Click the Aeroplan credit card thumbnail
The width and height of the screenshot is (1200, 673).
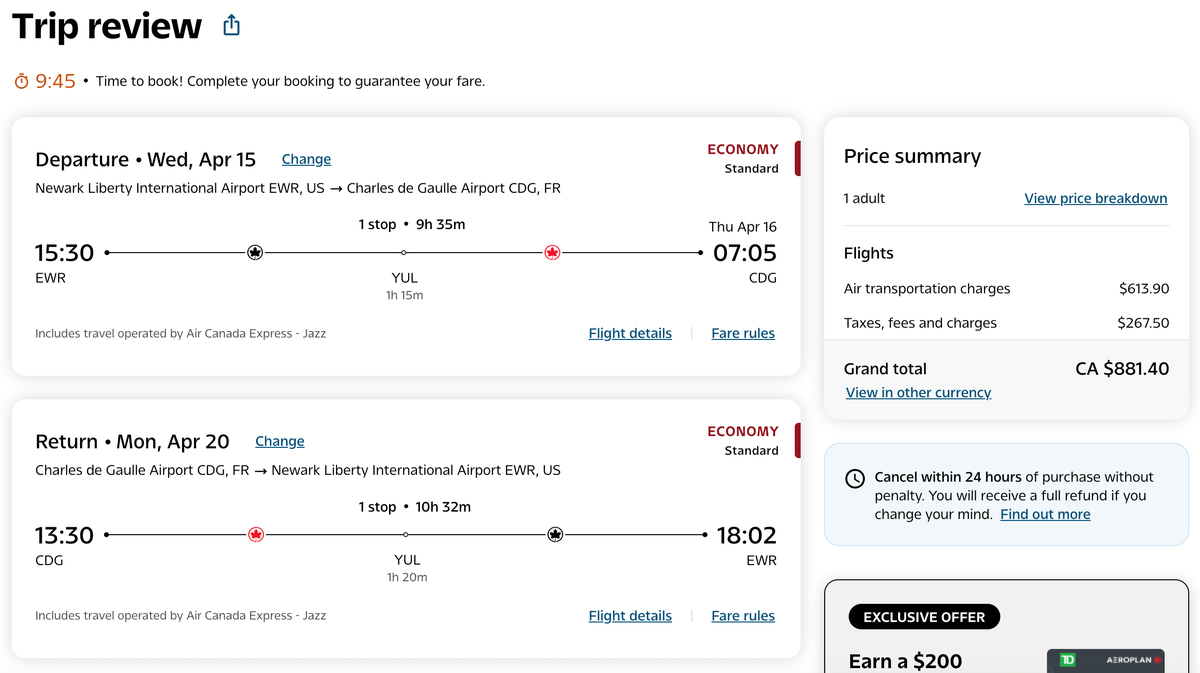coord(1105,660)
